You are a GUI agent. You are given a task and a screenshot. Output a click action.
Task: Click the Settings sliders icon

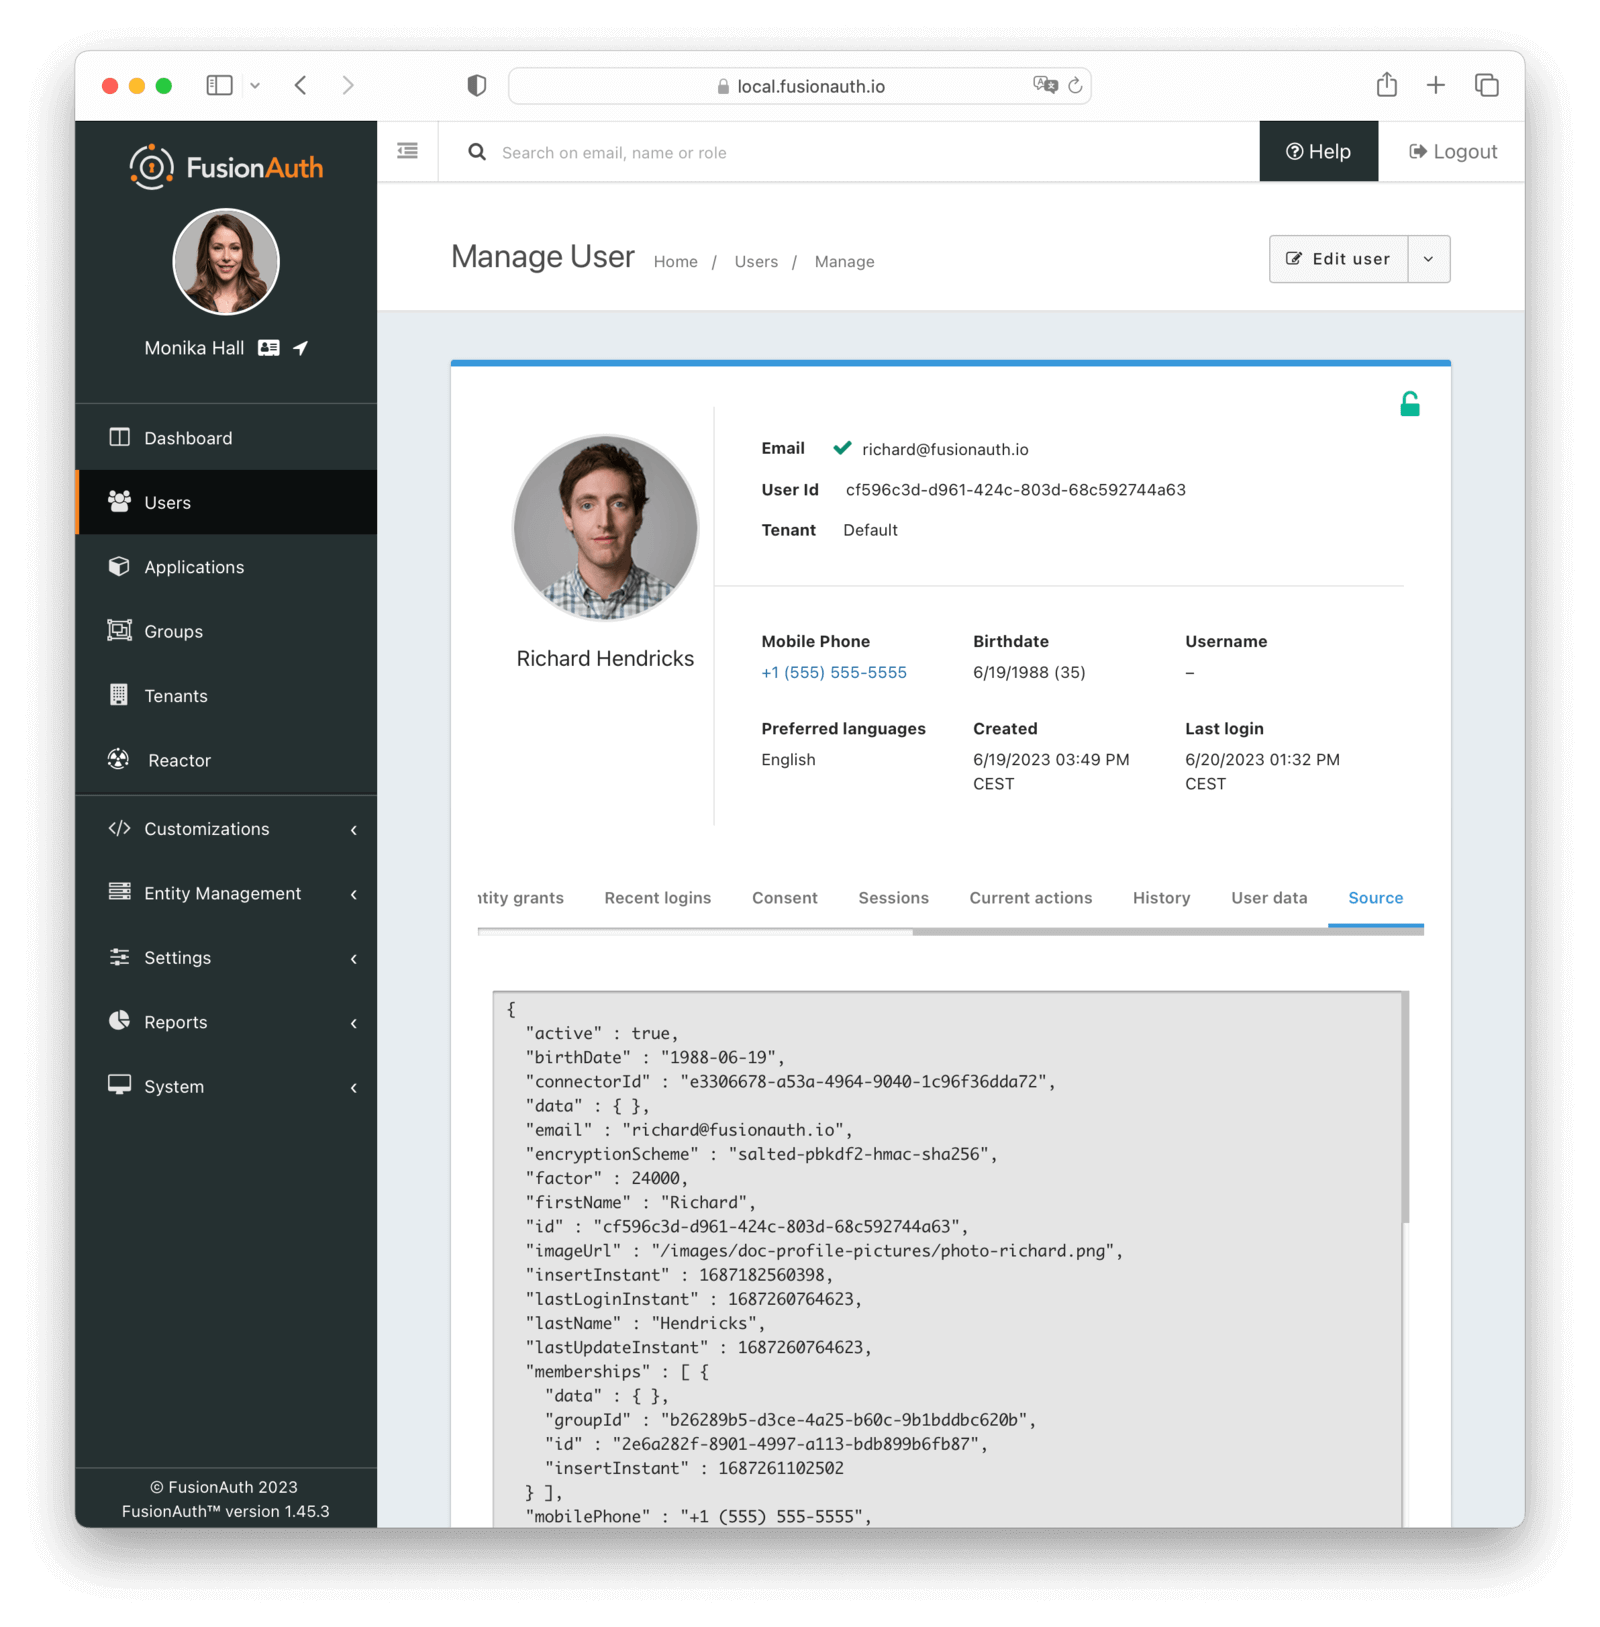point(119,957)
